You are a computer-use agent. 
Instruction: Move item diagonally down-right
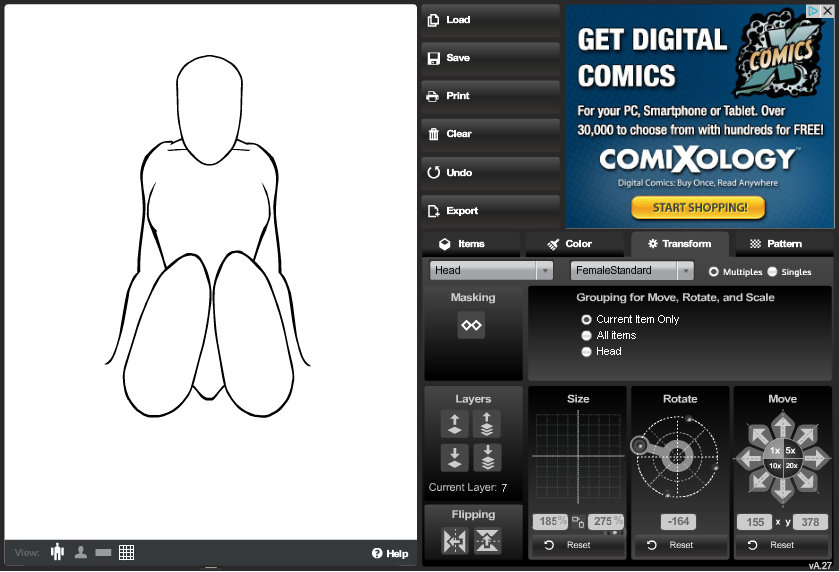pos(806,481)
